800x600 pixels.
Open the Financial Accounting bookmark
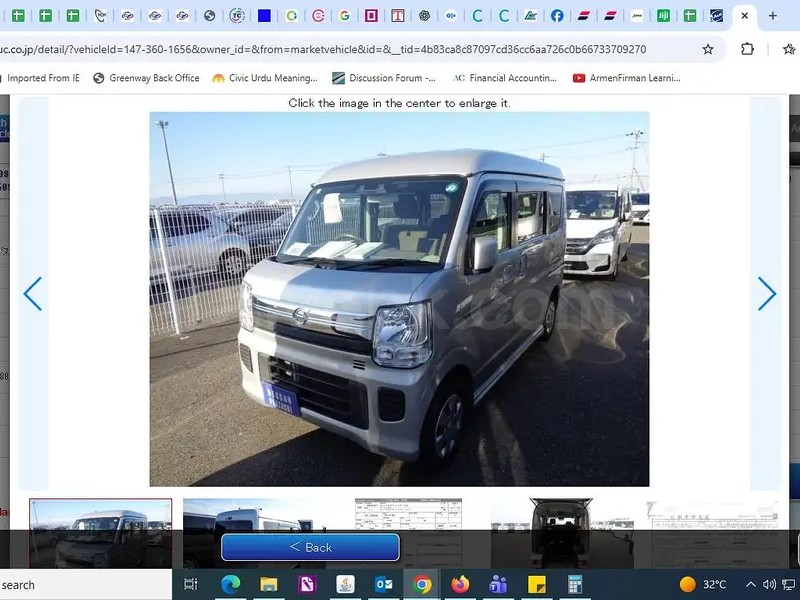(x=505, y=78)
